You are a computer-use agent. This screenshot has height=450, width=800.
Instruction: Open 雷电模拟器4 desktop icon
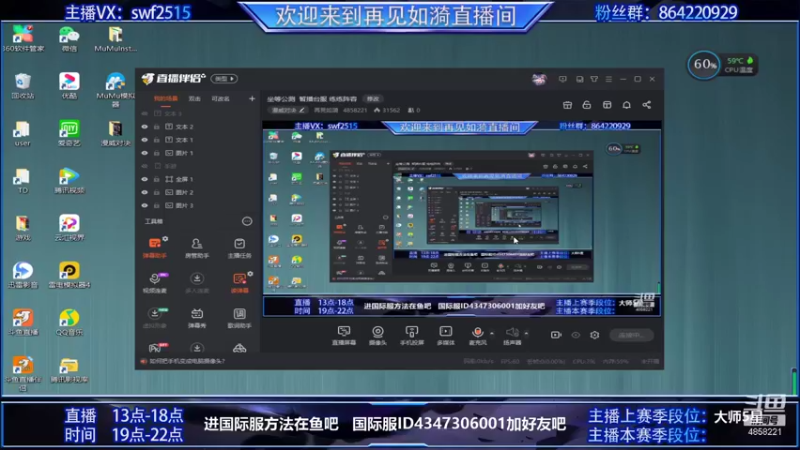[x=69, y=276]
